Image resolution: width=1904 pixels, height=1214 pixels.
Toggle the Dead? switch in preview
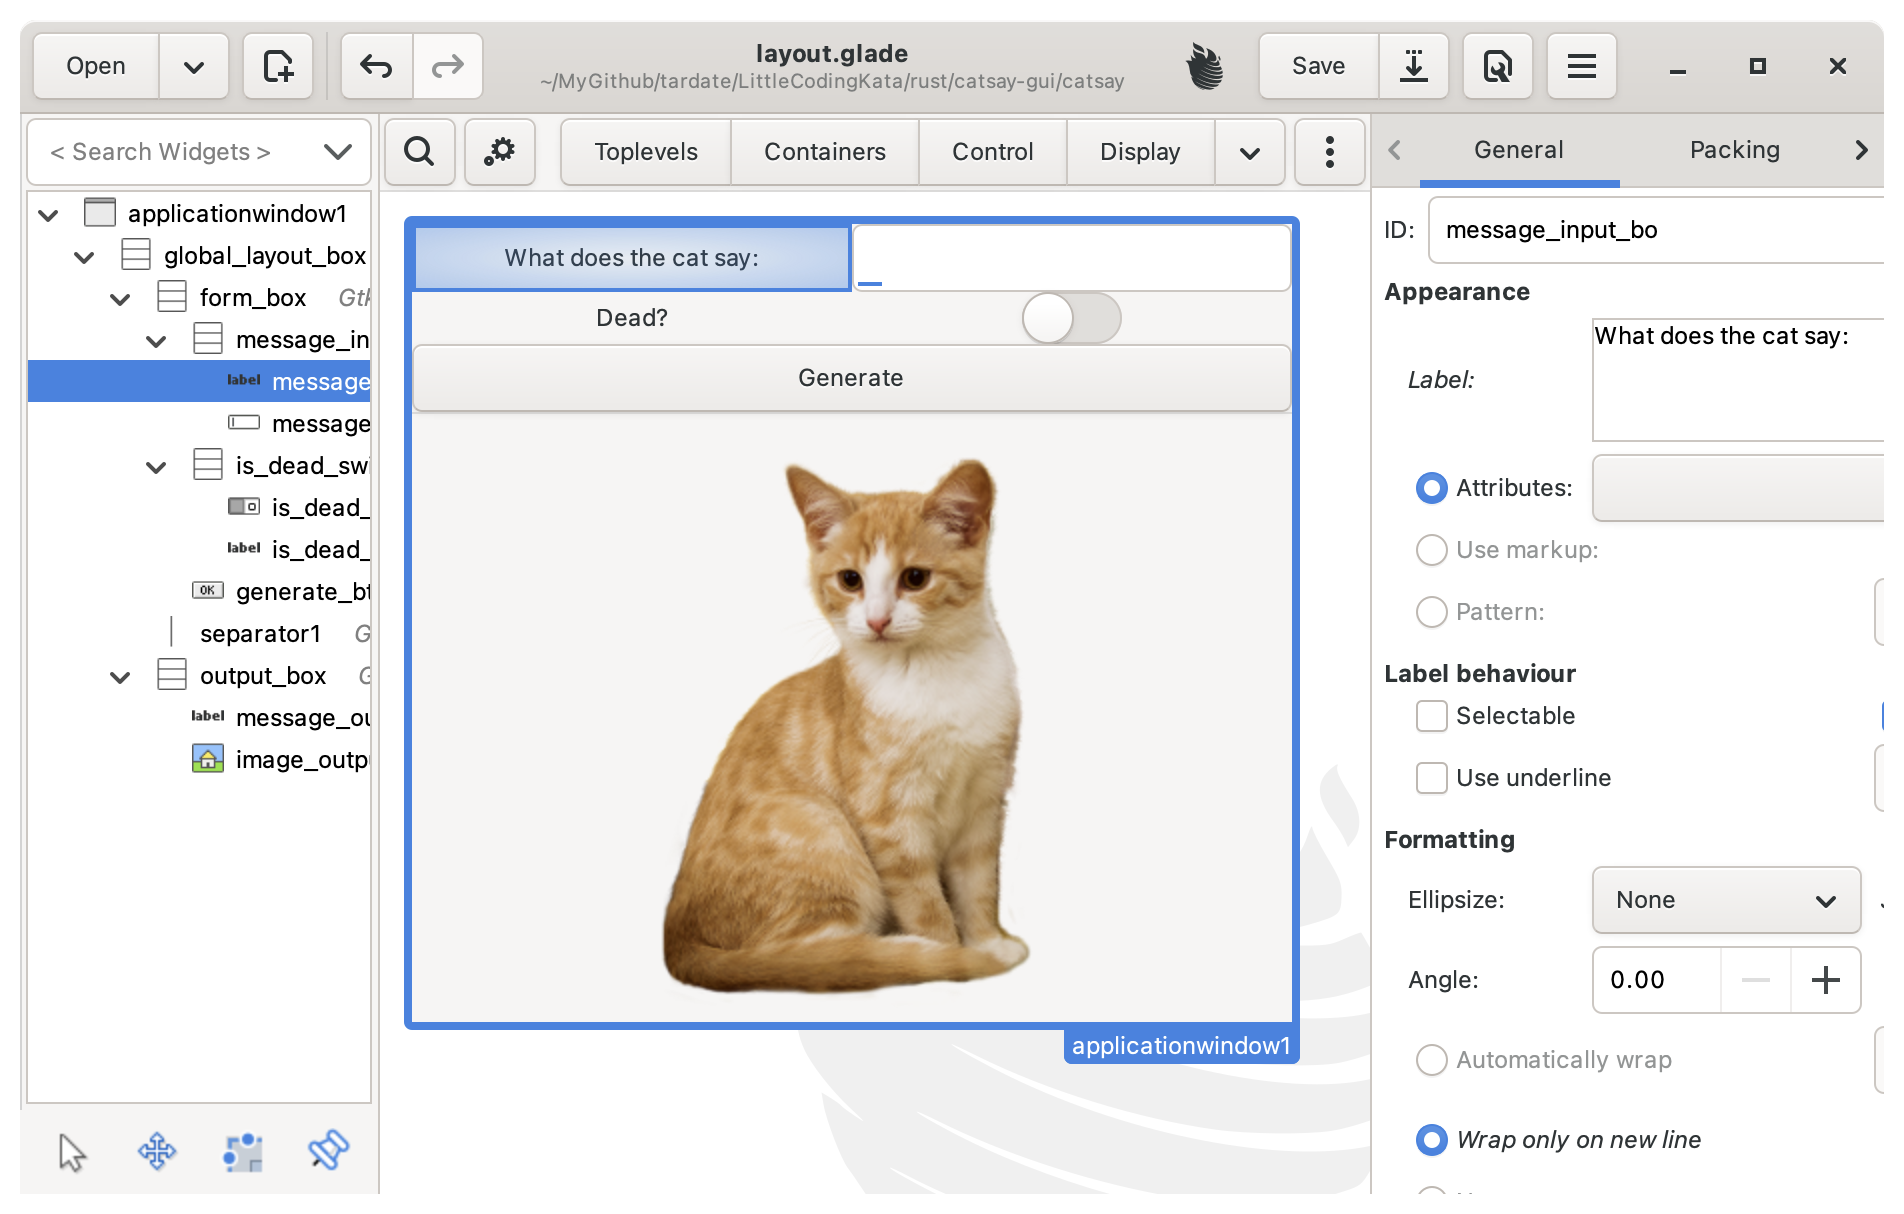[x=1071, y=318]
